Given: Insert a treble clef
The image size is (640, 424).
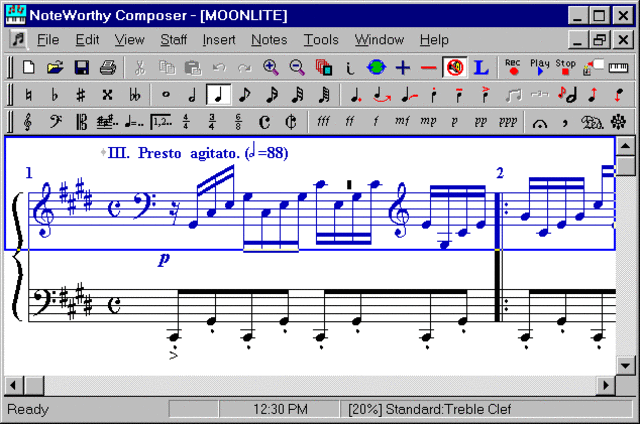Looking at the screenshot, I should point(28,122).
